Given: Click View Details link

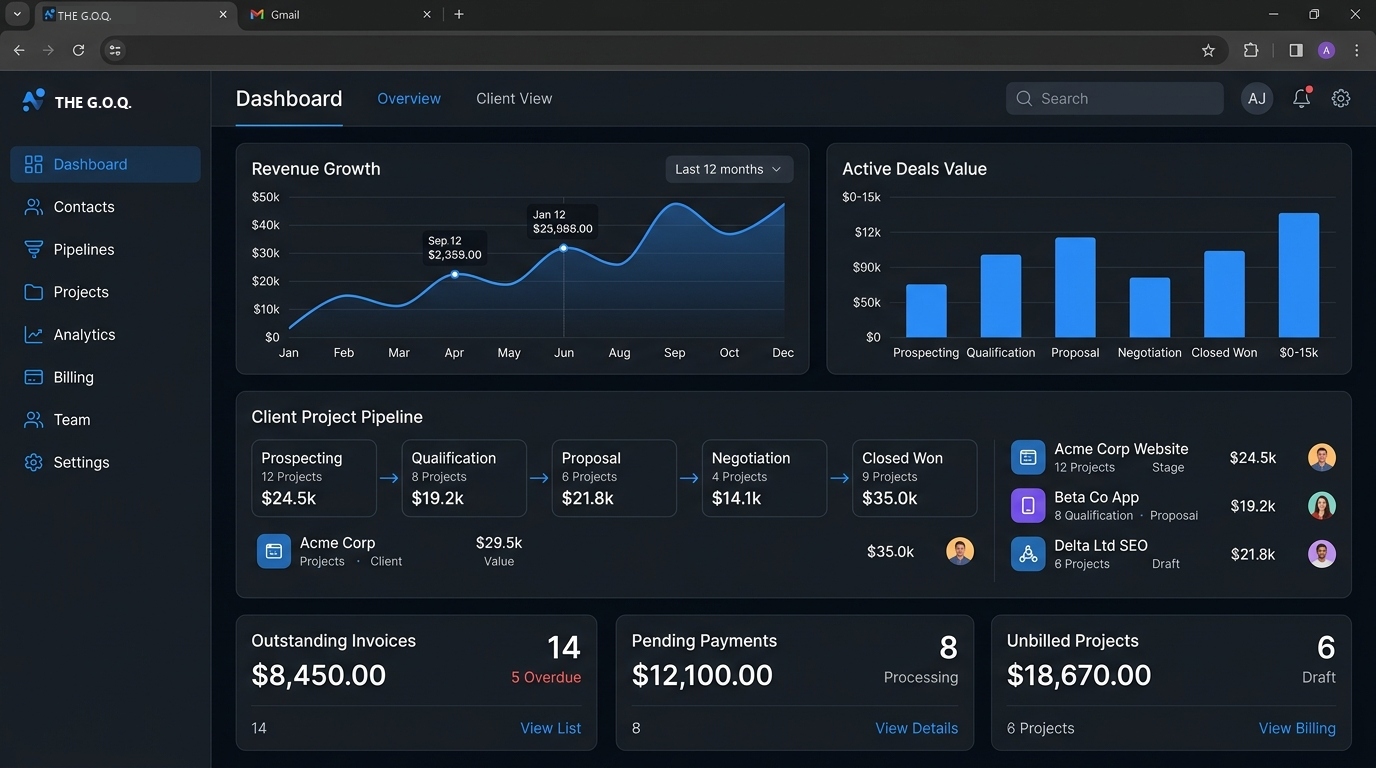Looking at the screenshot, I should (917, 728).
